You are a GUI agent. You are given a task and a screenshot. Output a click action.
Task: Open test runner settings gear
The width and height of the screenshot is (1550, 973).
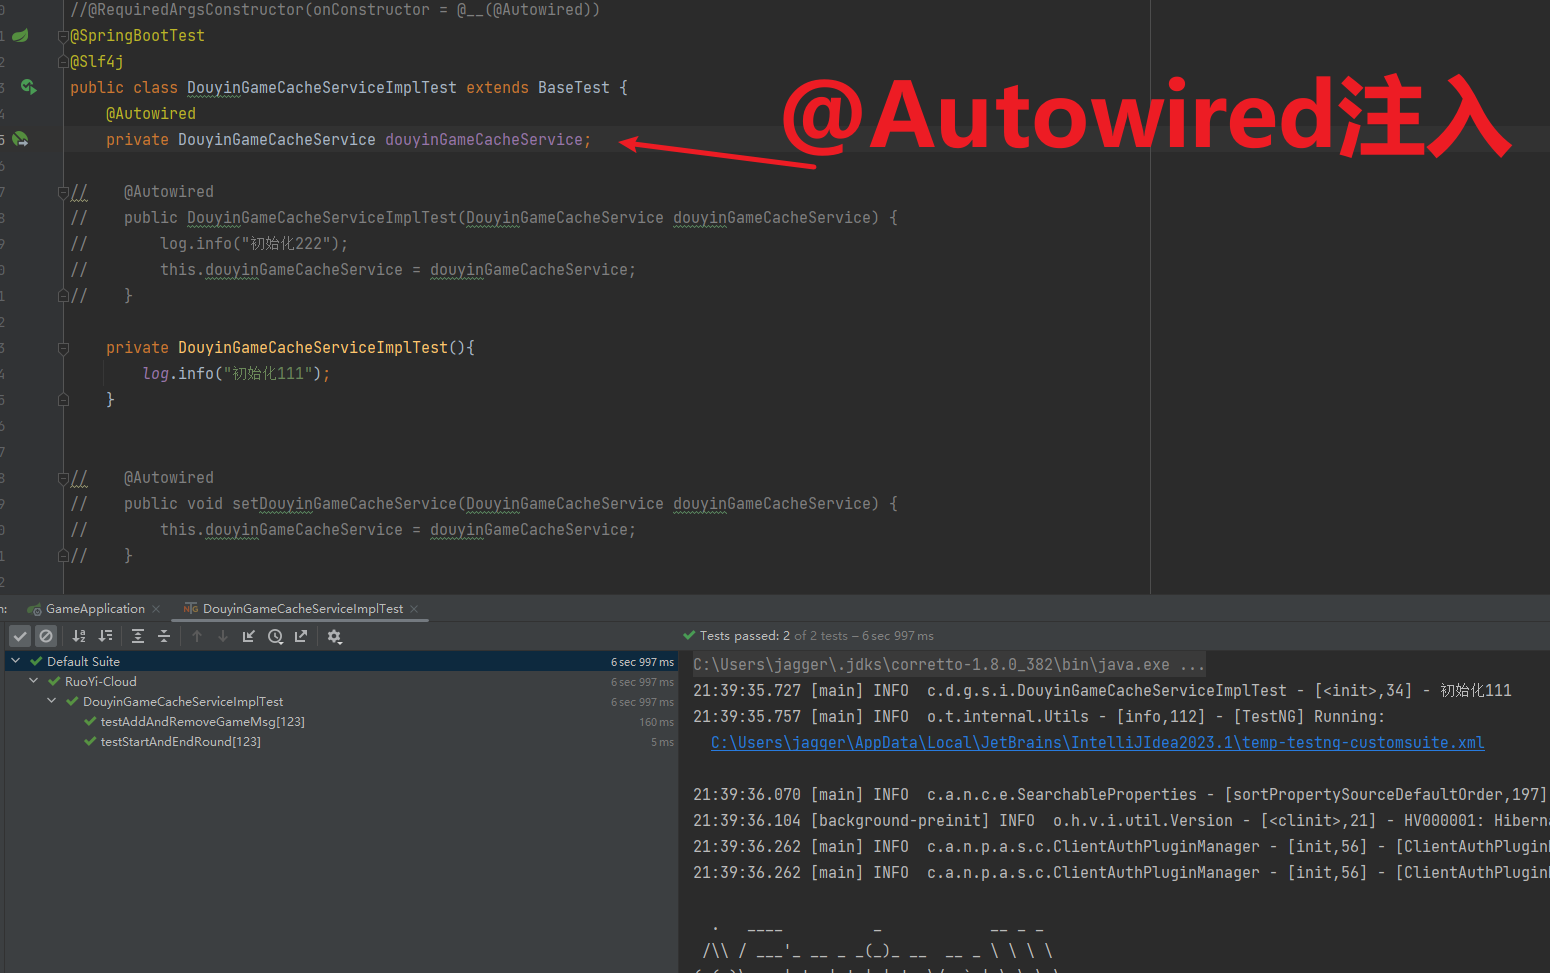[x=335, y=636]
